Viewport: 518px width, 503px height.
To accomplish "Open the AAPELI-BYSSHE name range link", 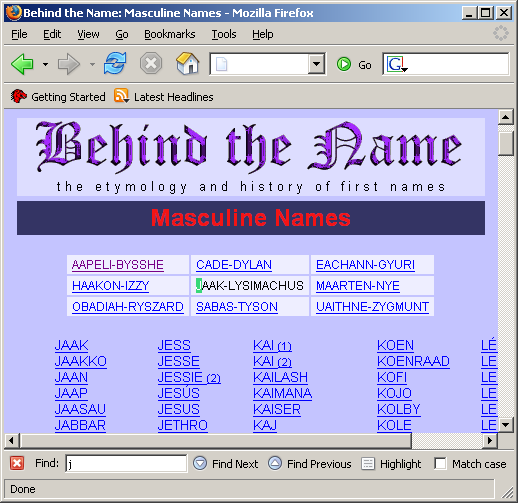I will pos(118,265).
